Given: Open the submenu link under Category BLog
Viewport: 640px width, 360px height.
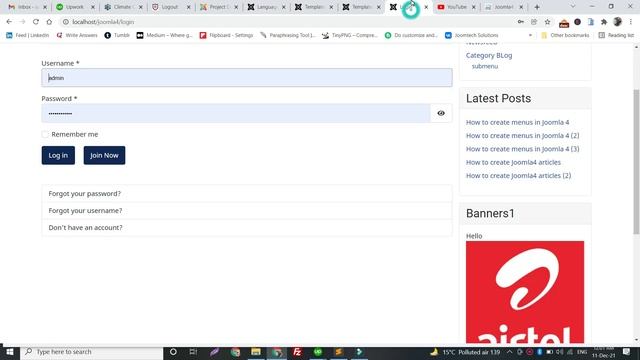Looking at the screenshot, I should (484, 66).
